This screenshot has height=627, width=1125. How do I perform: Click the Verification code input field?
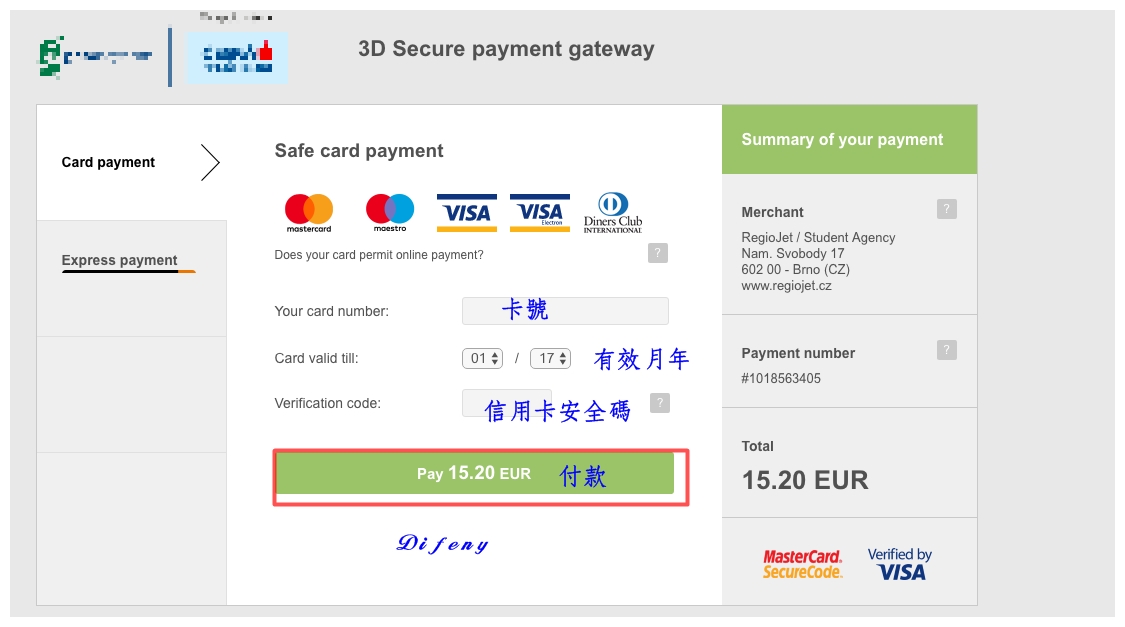[507, 403]
